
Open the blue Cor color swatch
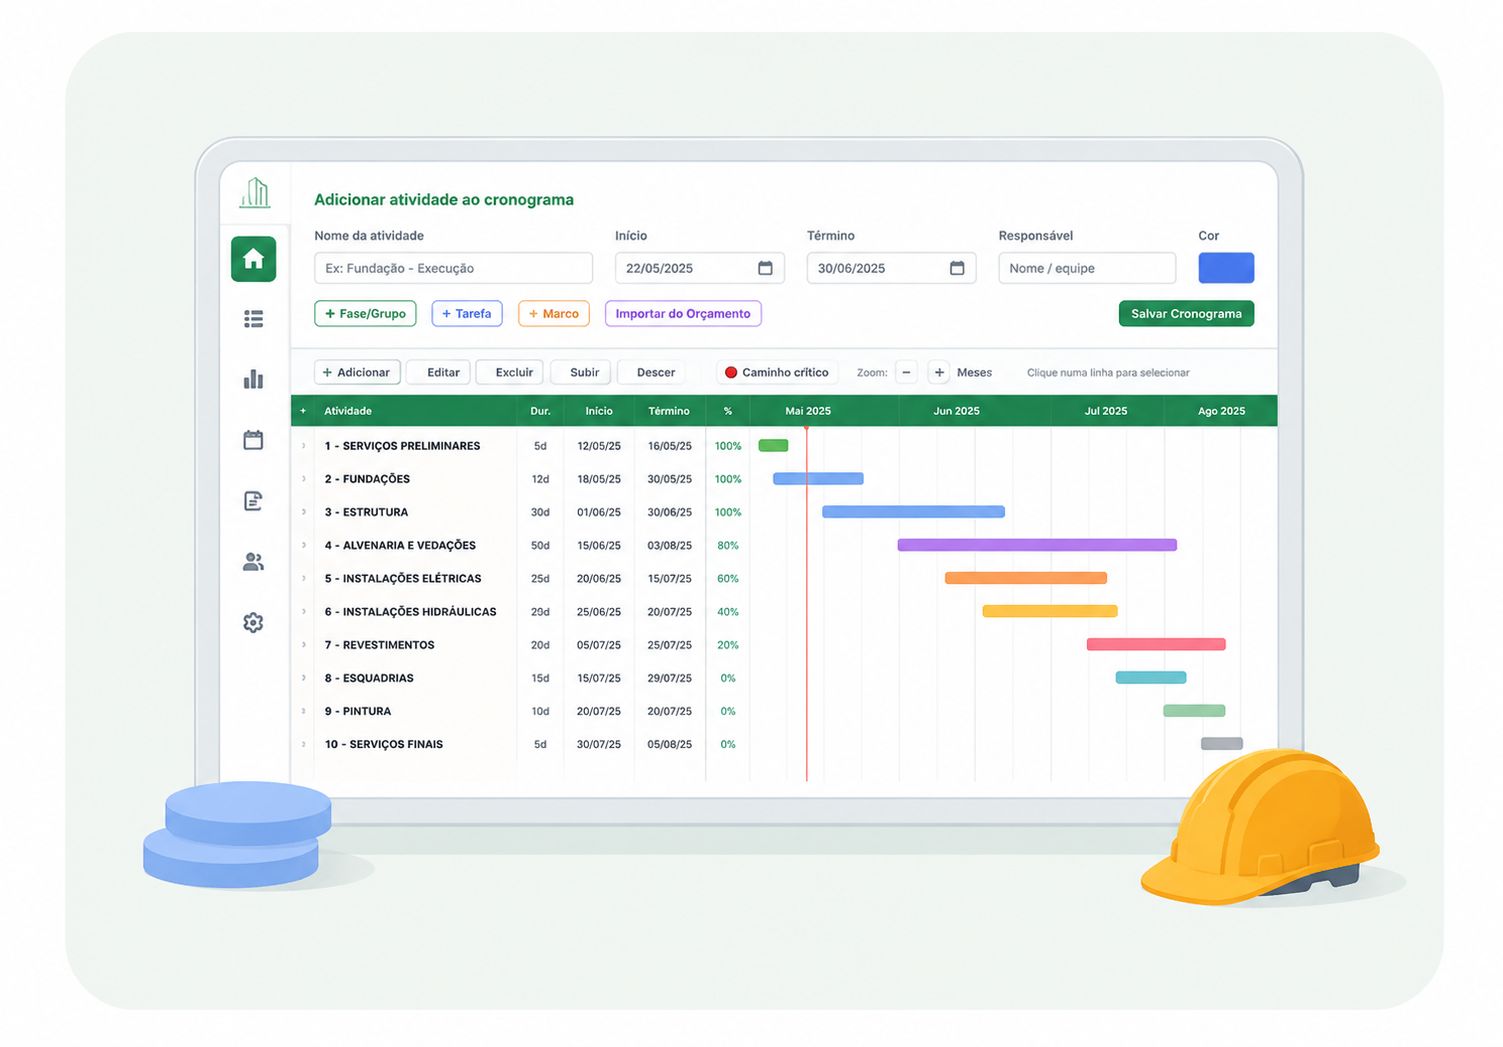(x=1226, y=268)
